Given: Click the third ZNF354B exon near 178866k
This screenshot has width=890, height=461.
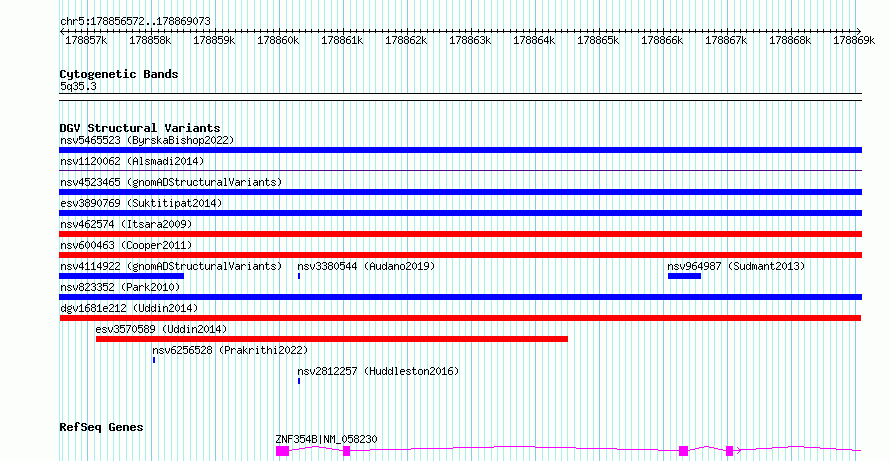Looking at the screenshot, I should (683, 451).
